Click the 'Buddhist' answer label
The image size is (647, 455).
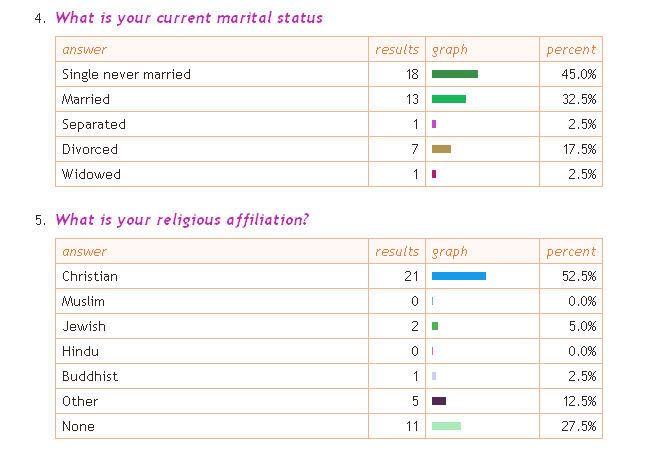point(90,376)
